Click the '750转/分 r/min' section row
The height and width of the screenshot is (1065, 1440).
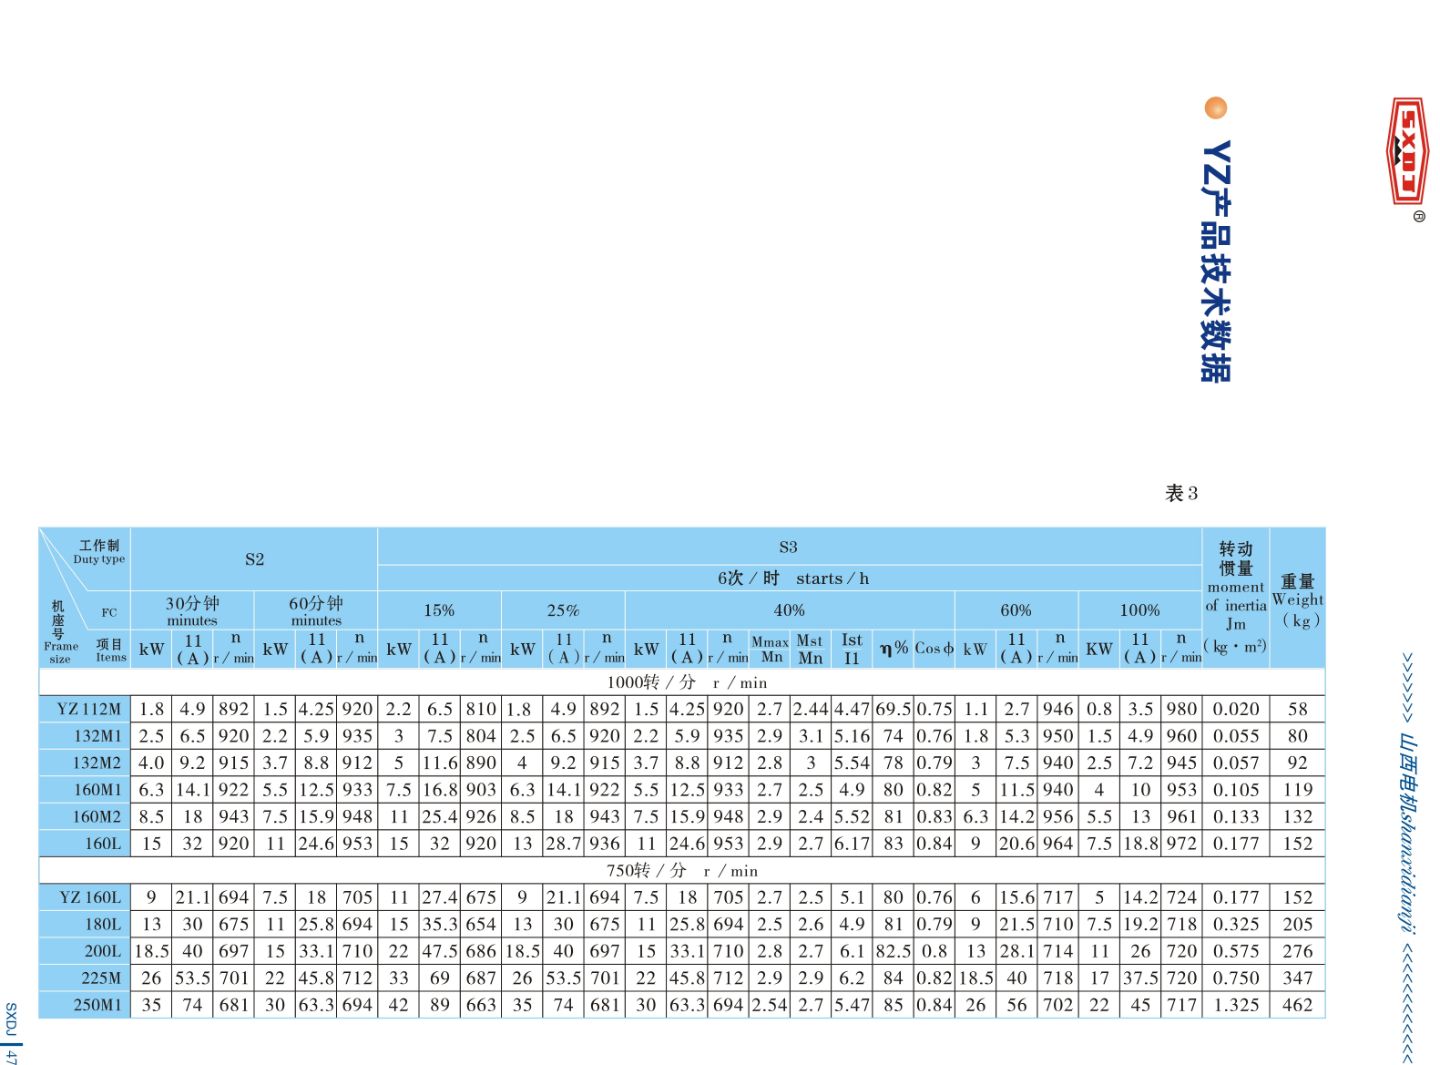click(x=682, y=870)
